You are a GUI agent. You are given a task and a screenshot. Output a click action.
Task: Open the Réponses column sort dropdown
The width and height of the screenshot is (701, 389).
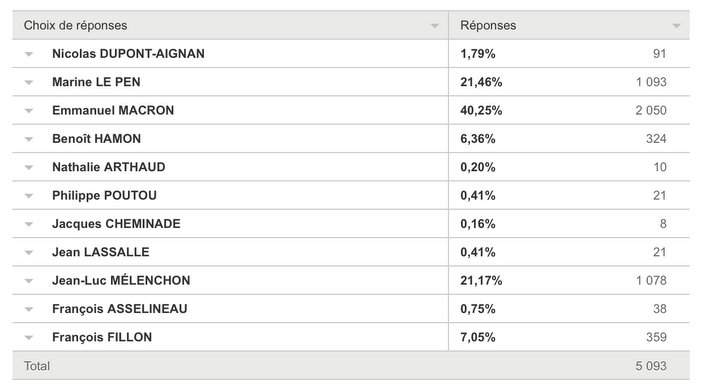(x=676, y=26)
